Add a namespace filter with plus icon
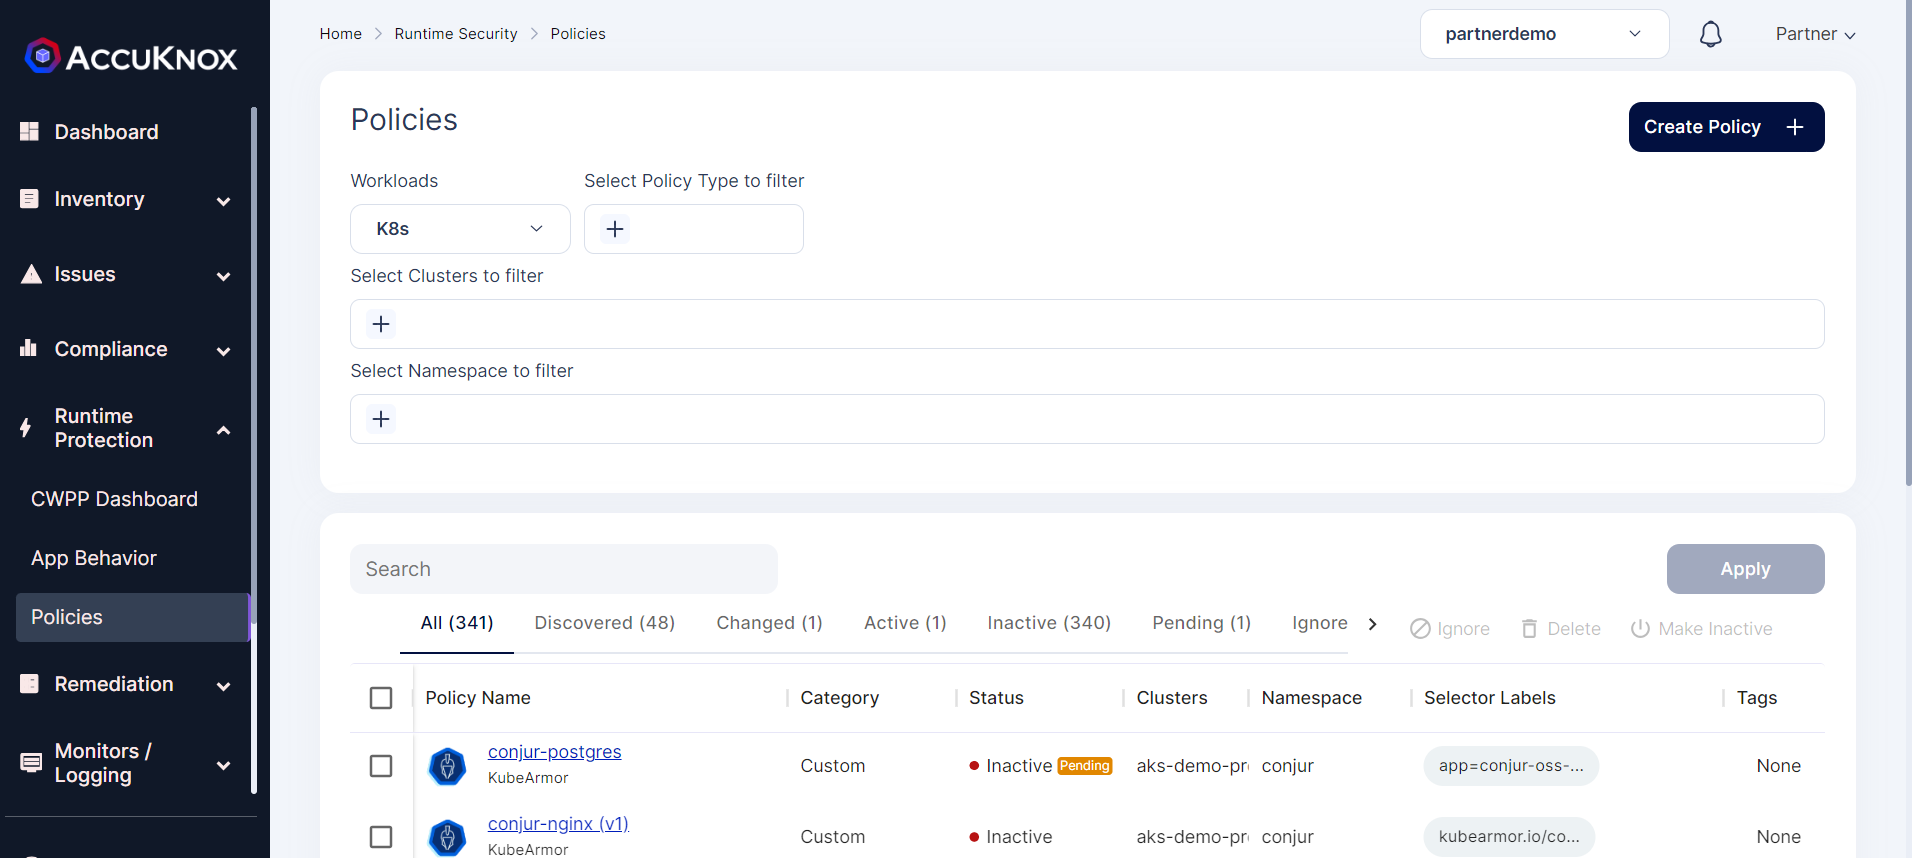1912x858 pixels. coord(381,419)
